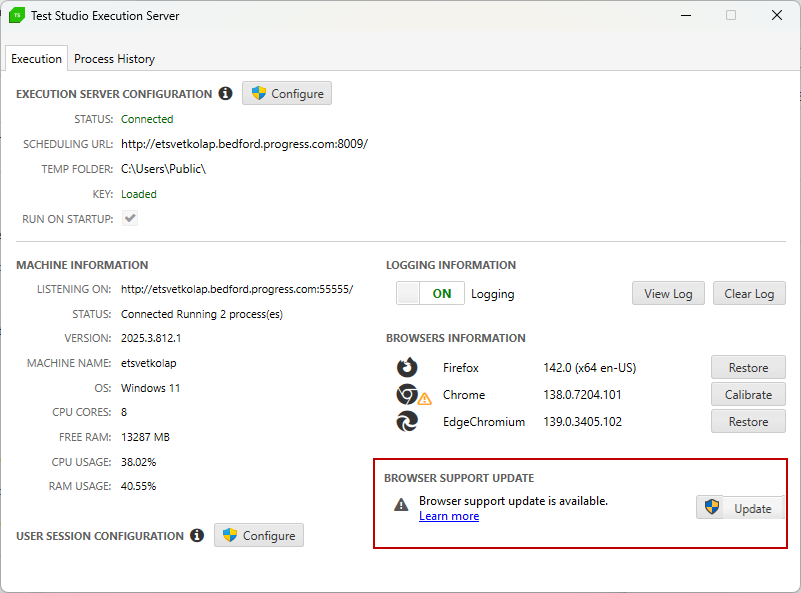Click the green Connected status text
Viewport: 801px width, 593px height.
(147, 119)
